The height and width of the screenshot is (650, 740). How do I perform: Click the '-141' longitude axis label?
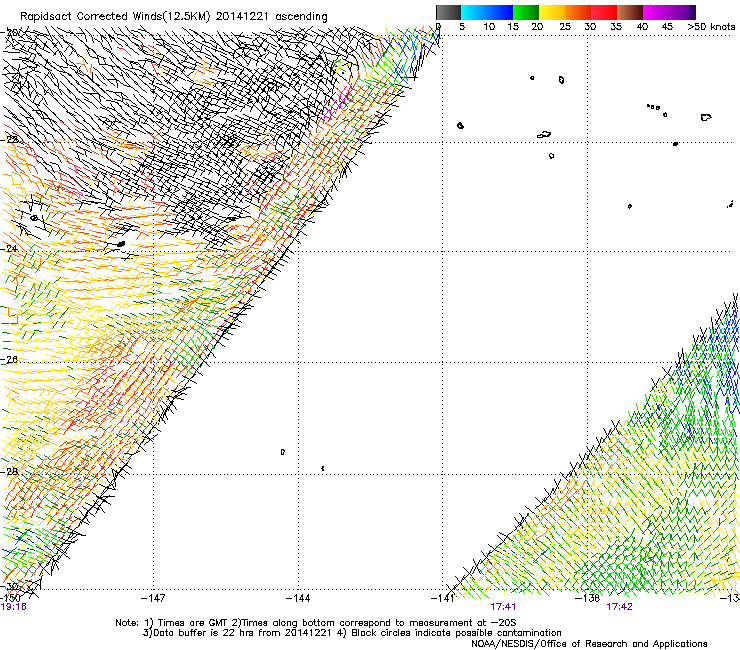(x=442, y=598)
